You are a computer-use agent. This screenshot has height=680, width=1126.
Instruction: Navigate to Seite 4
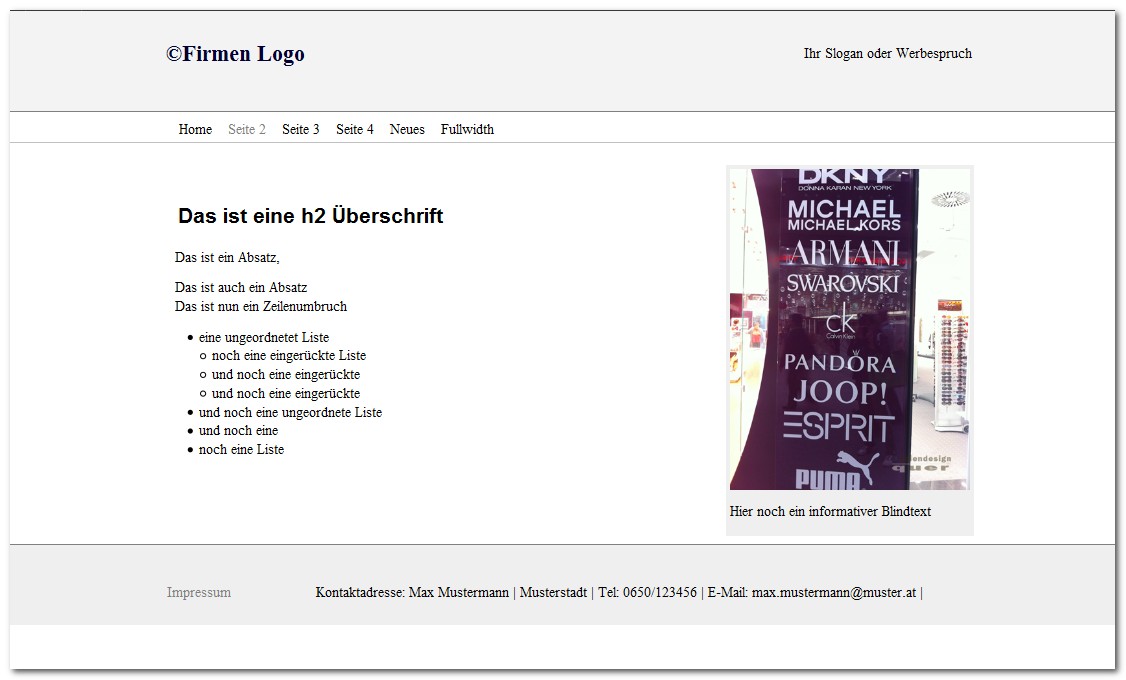pyautogui.click(x=355, y=129)
